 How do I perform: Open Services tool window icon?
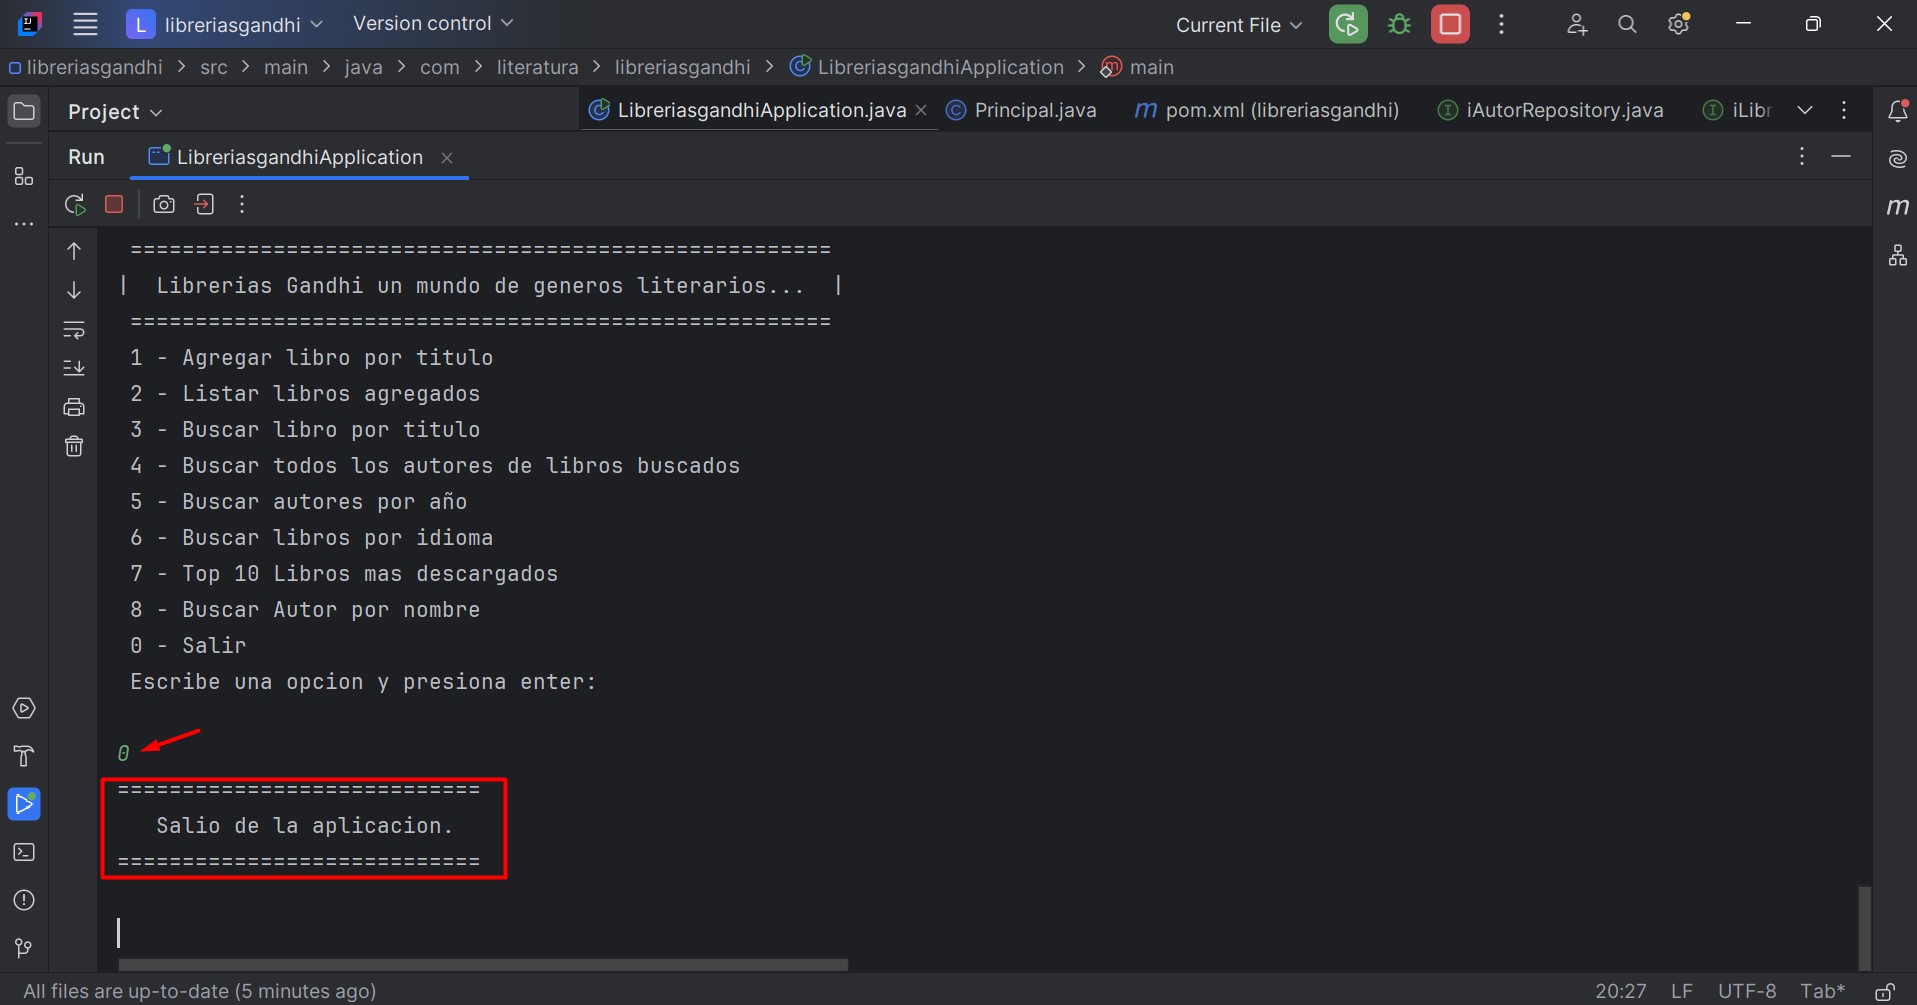click(x=24, y=708)
